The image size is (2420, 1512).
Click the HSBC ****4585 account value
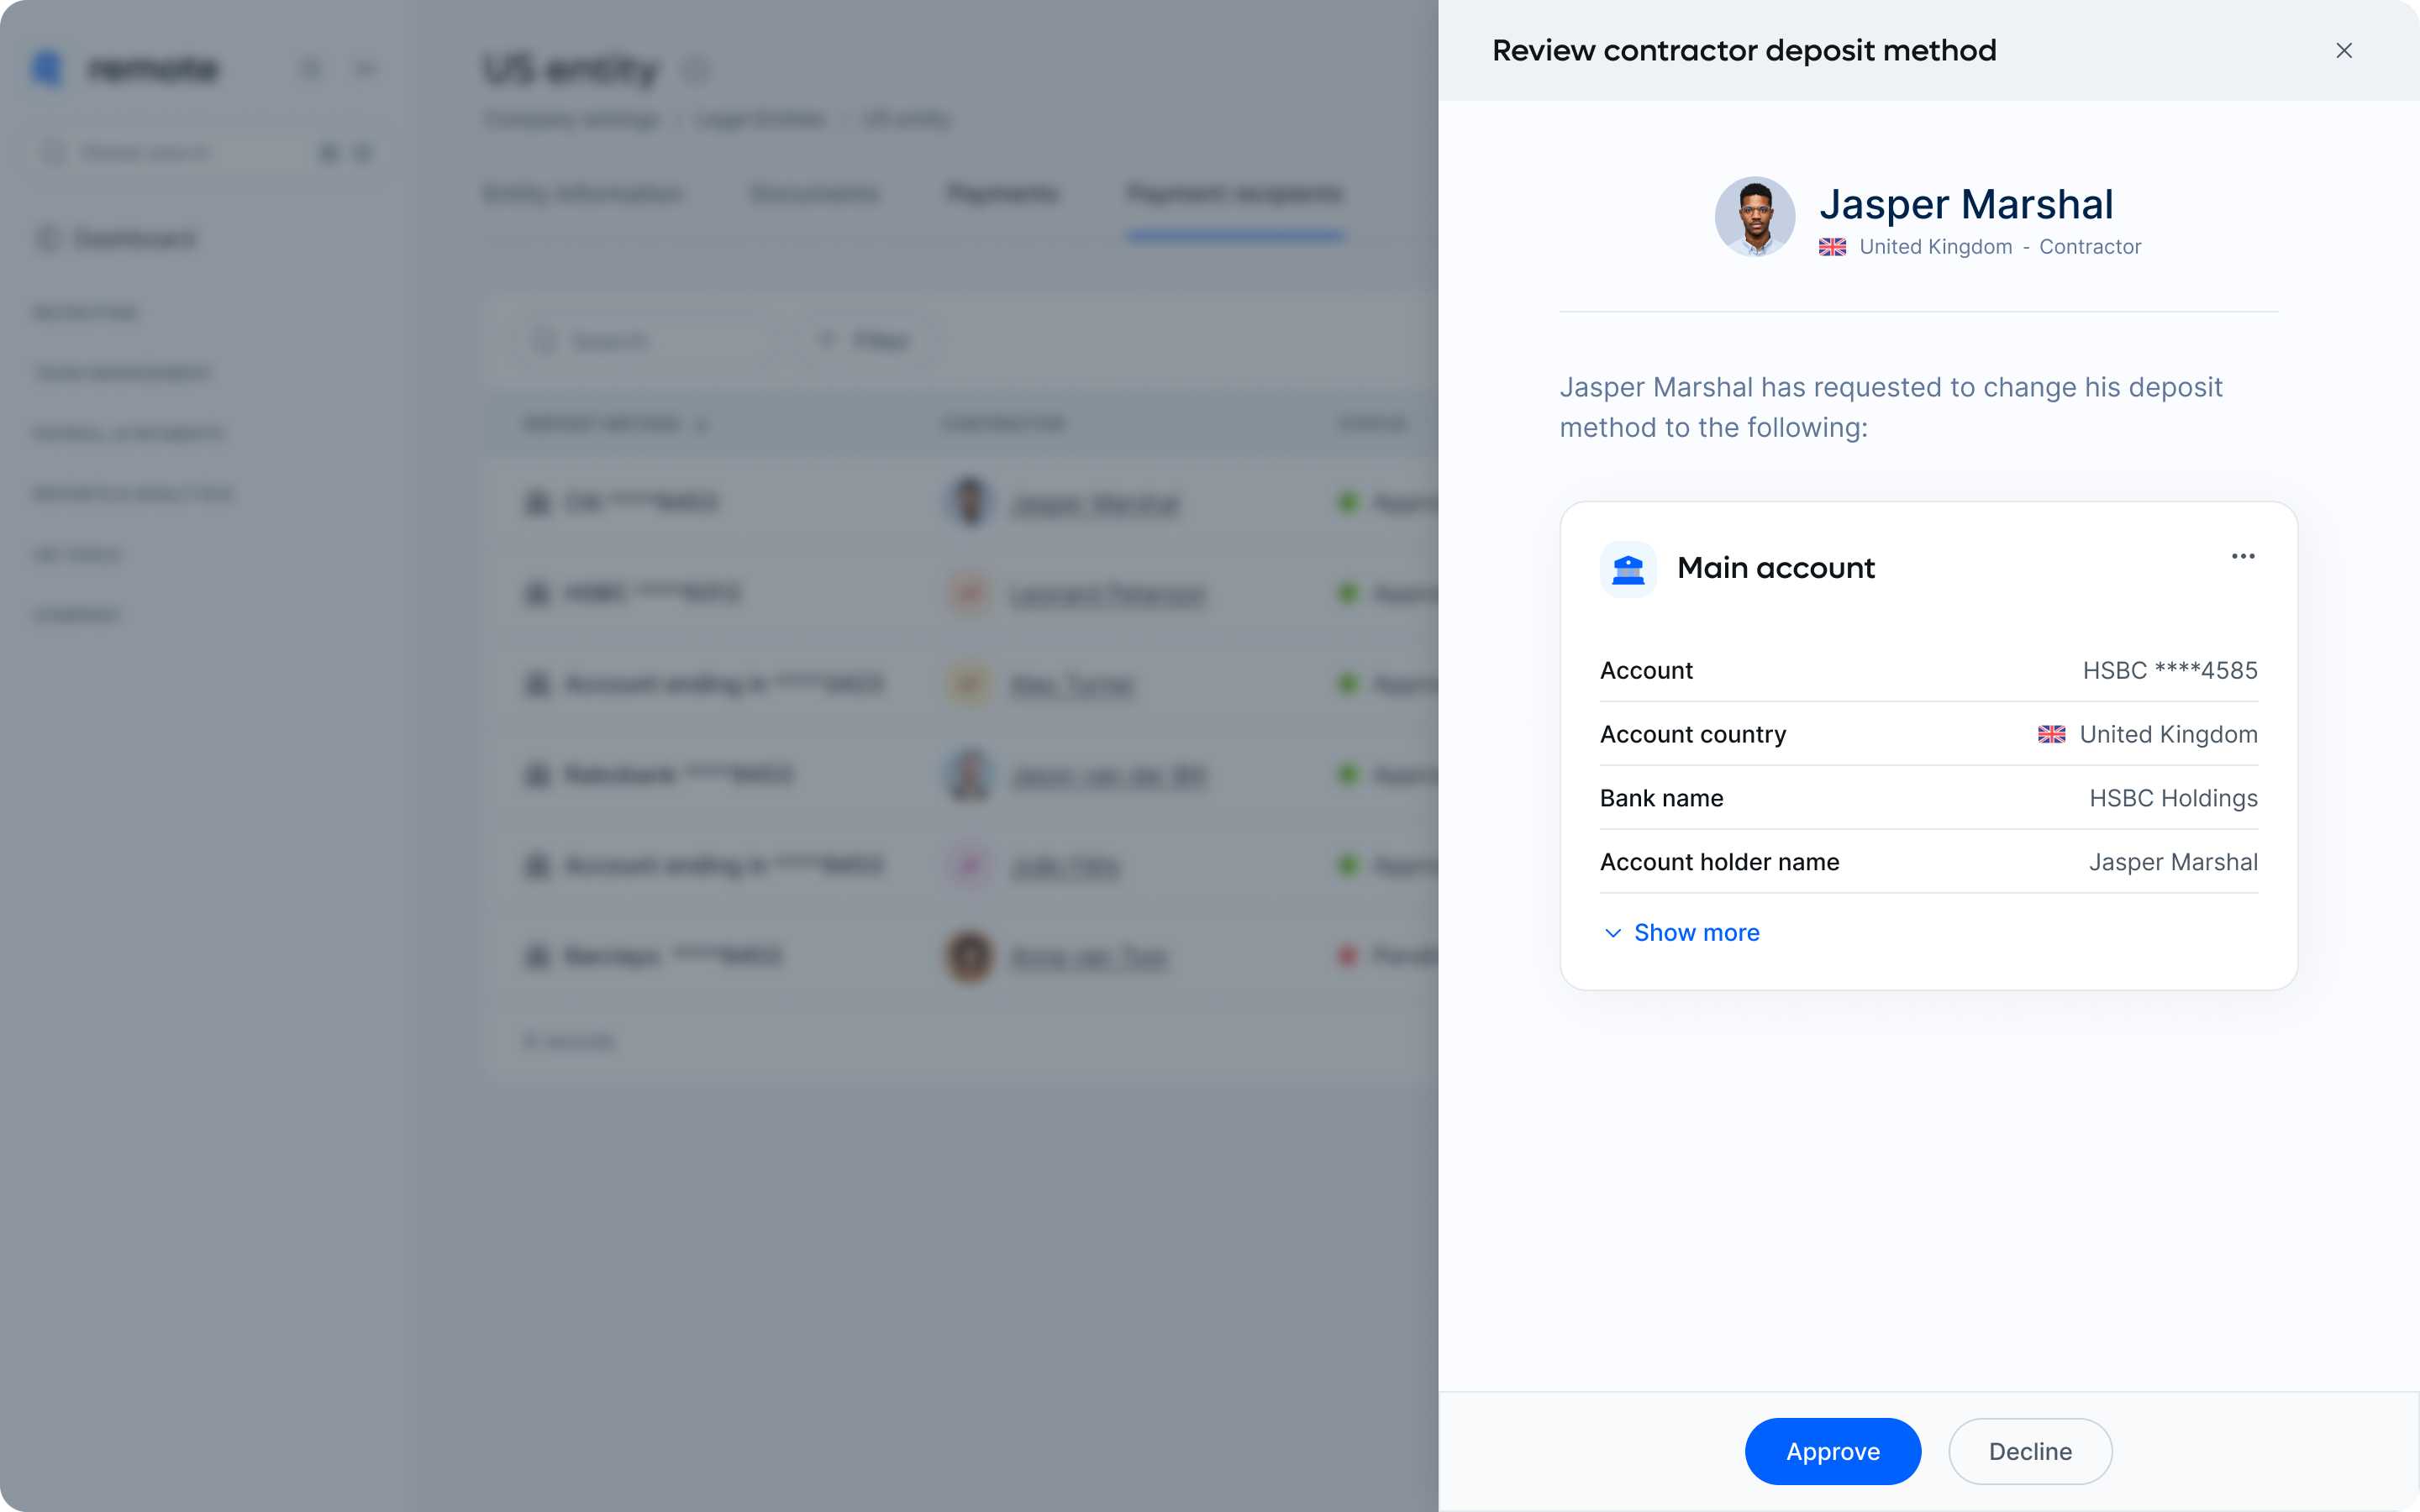(x=2170, y=670)
